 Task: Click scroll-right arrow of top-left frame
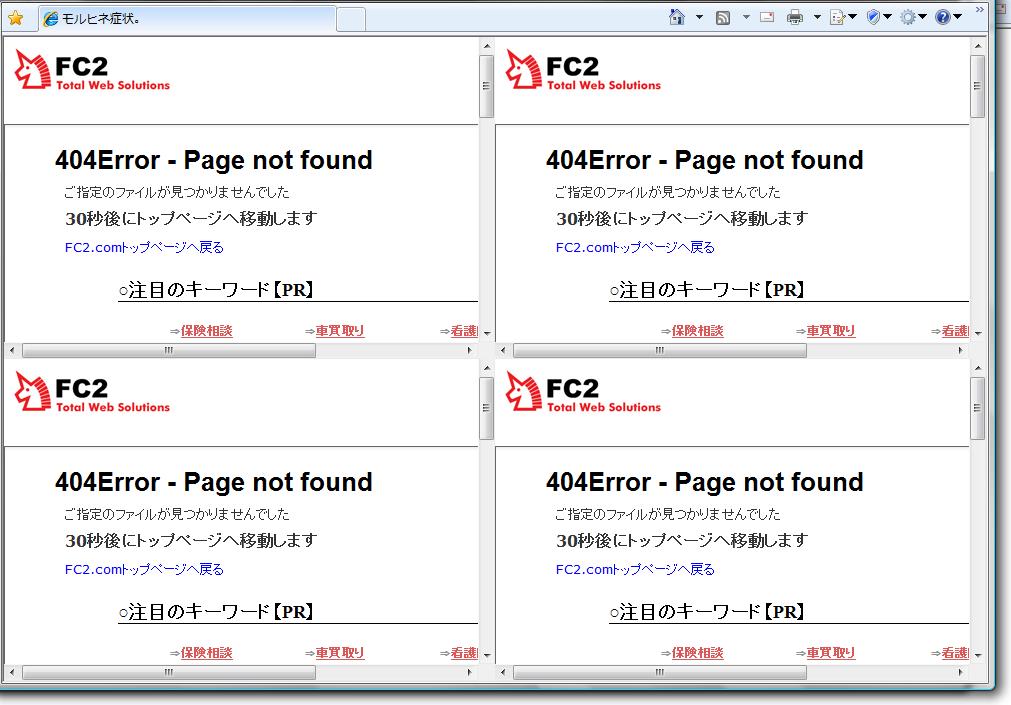tap(469, 350)
